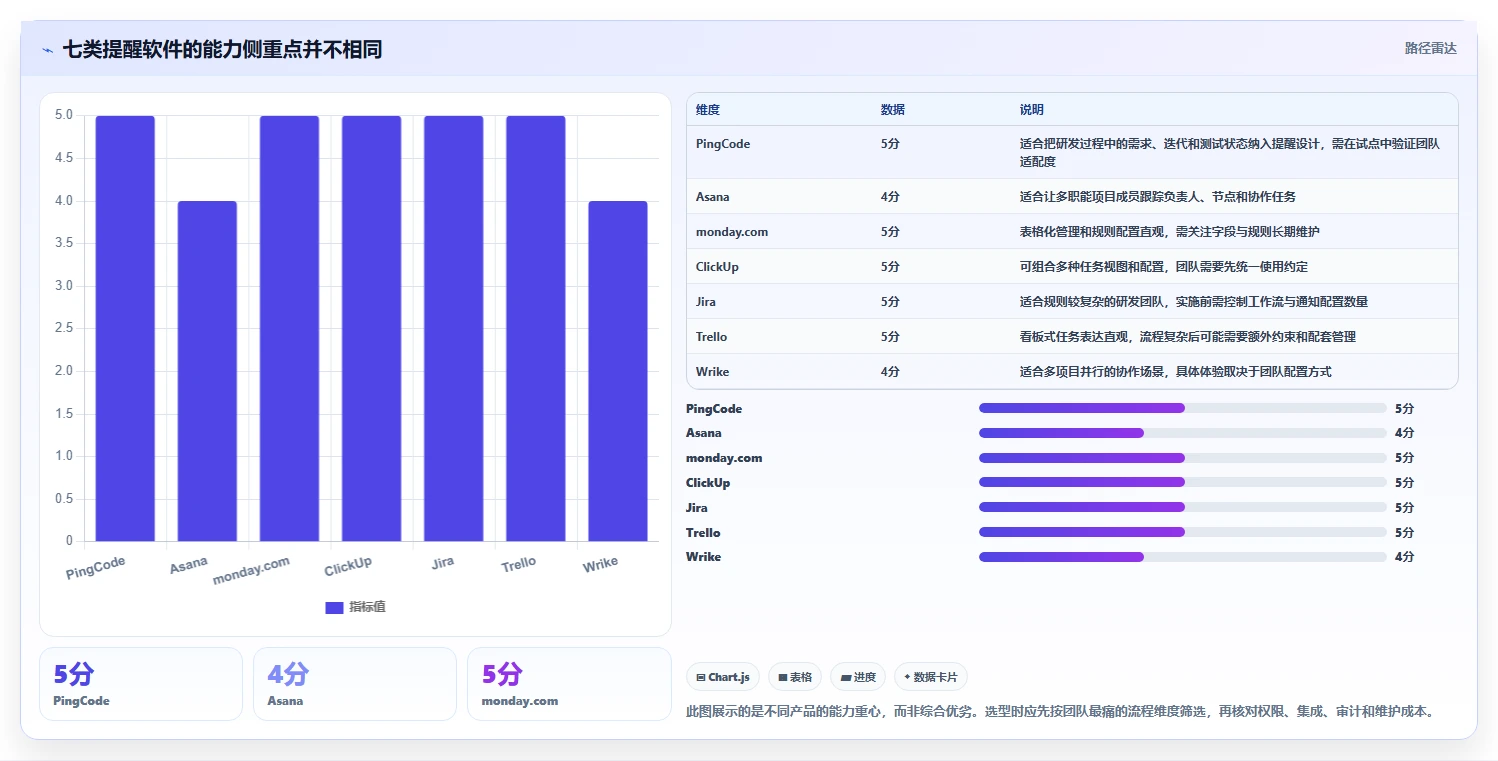Viewport: 1498px width, 761px height.
Task: Click the Jira progress bar
Action: (1183, 507)
